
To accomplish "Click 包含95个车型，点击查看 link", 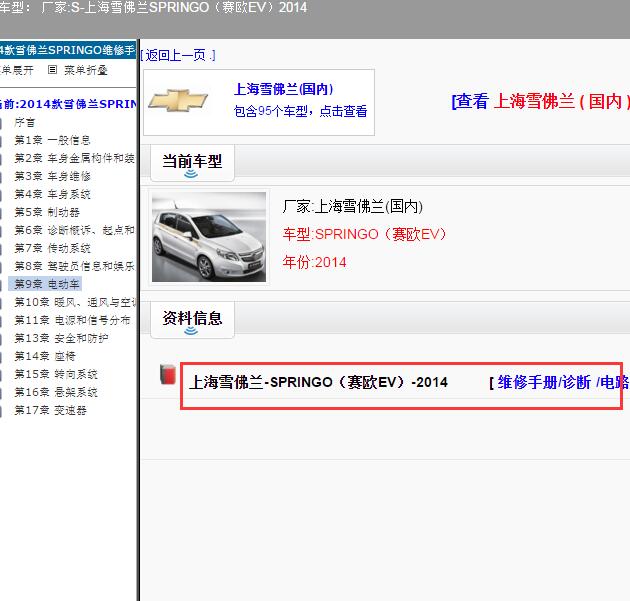I will coord(301,111).
